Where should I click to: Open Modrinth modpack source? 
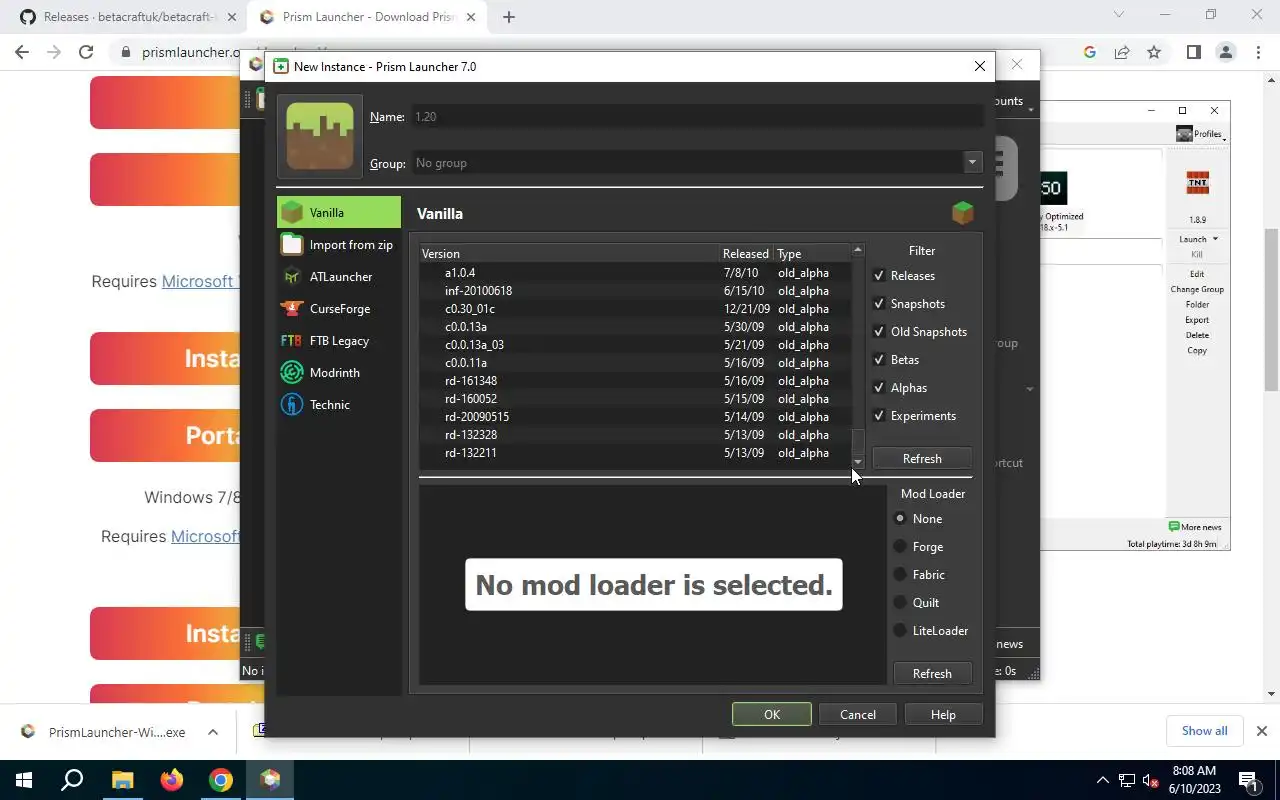[x=339, y=372]
